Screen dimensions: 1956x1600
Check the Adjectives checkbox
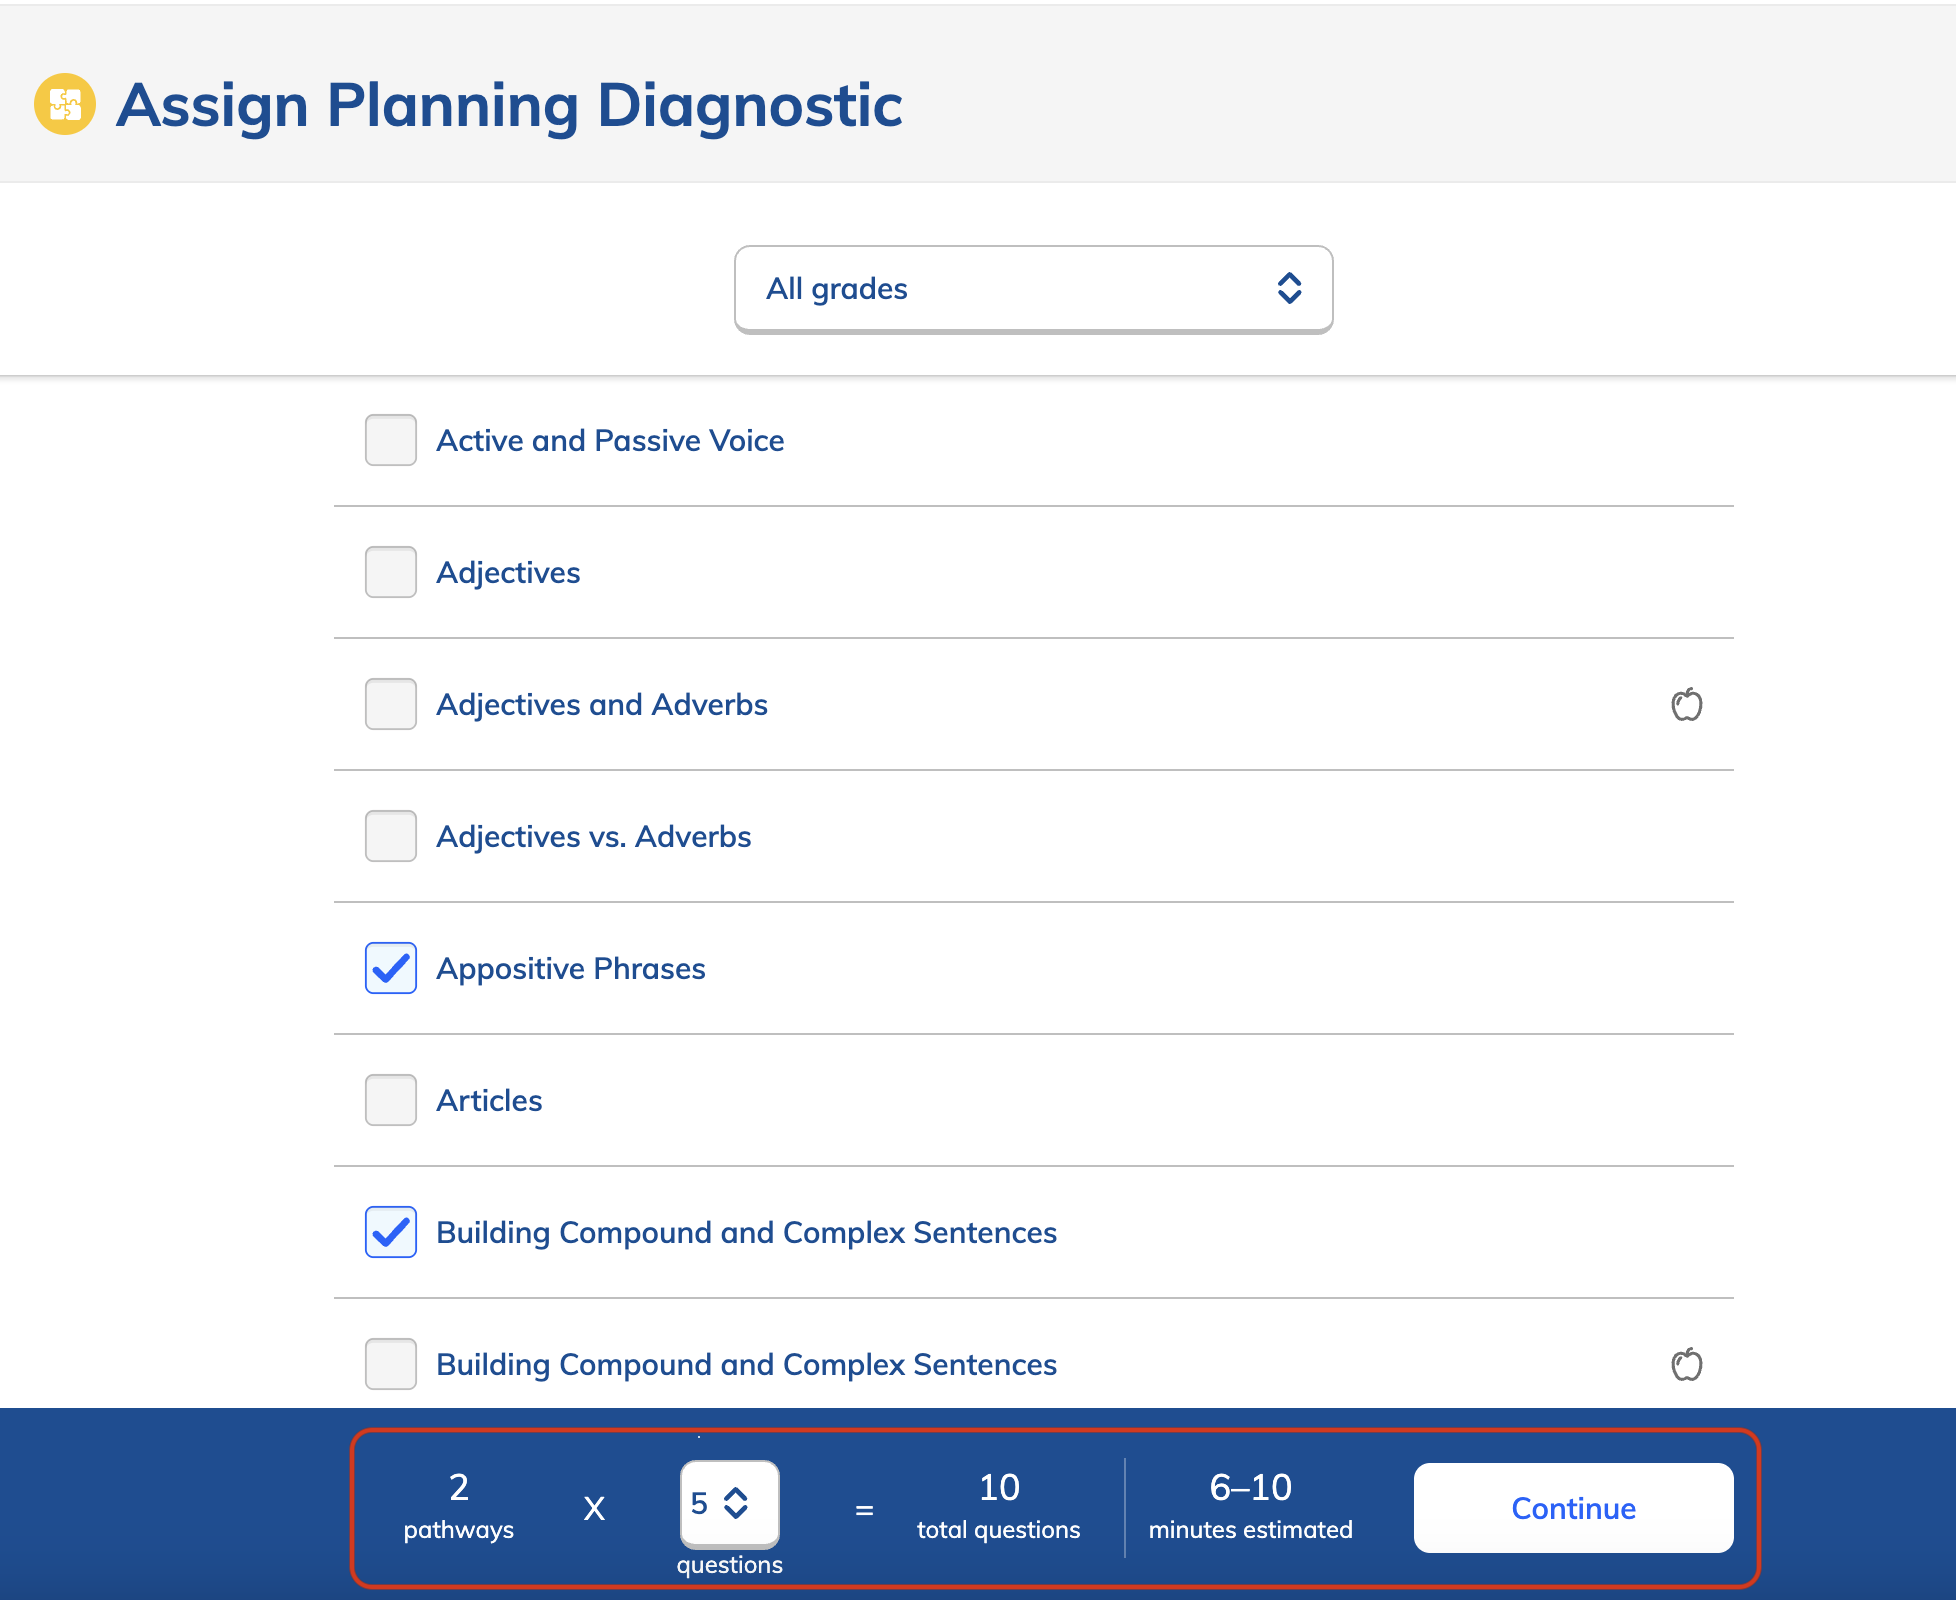pos(391,572)
